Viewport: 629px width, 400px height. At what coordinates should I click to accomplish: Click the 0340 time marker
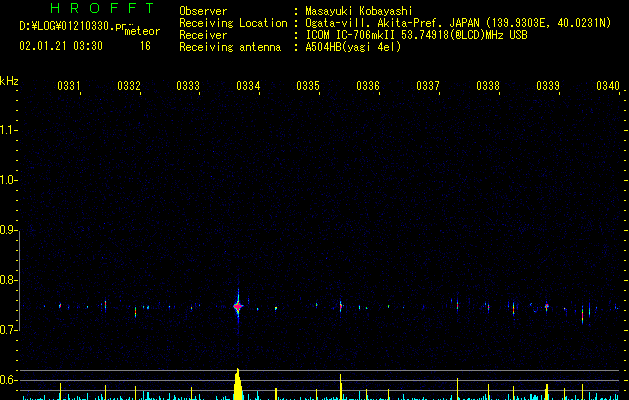tap(608, 86)
